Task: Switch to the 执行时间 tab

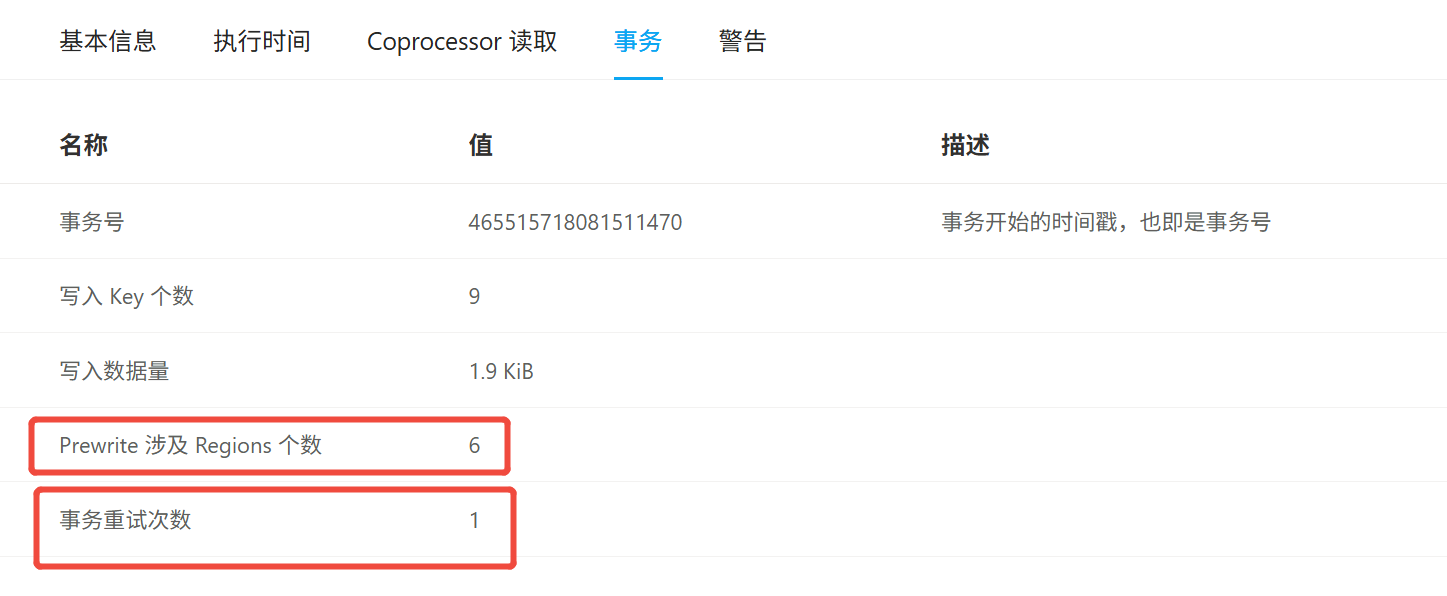Action: pyautogui.click(x=262, y=41)
